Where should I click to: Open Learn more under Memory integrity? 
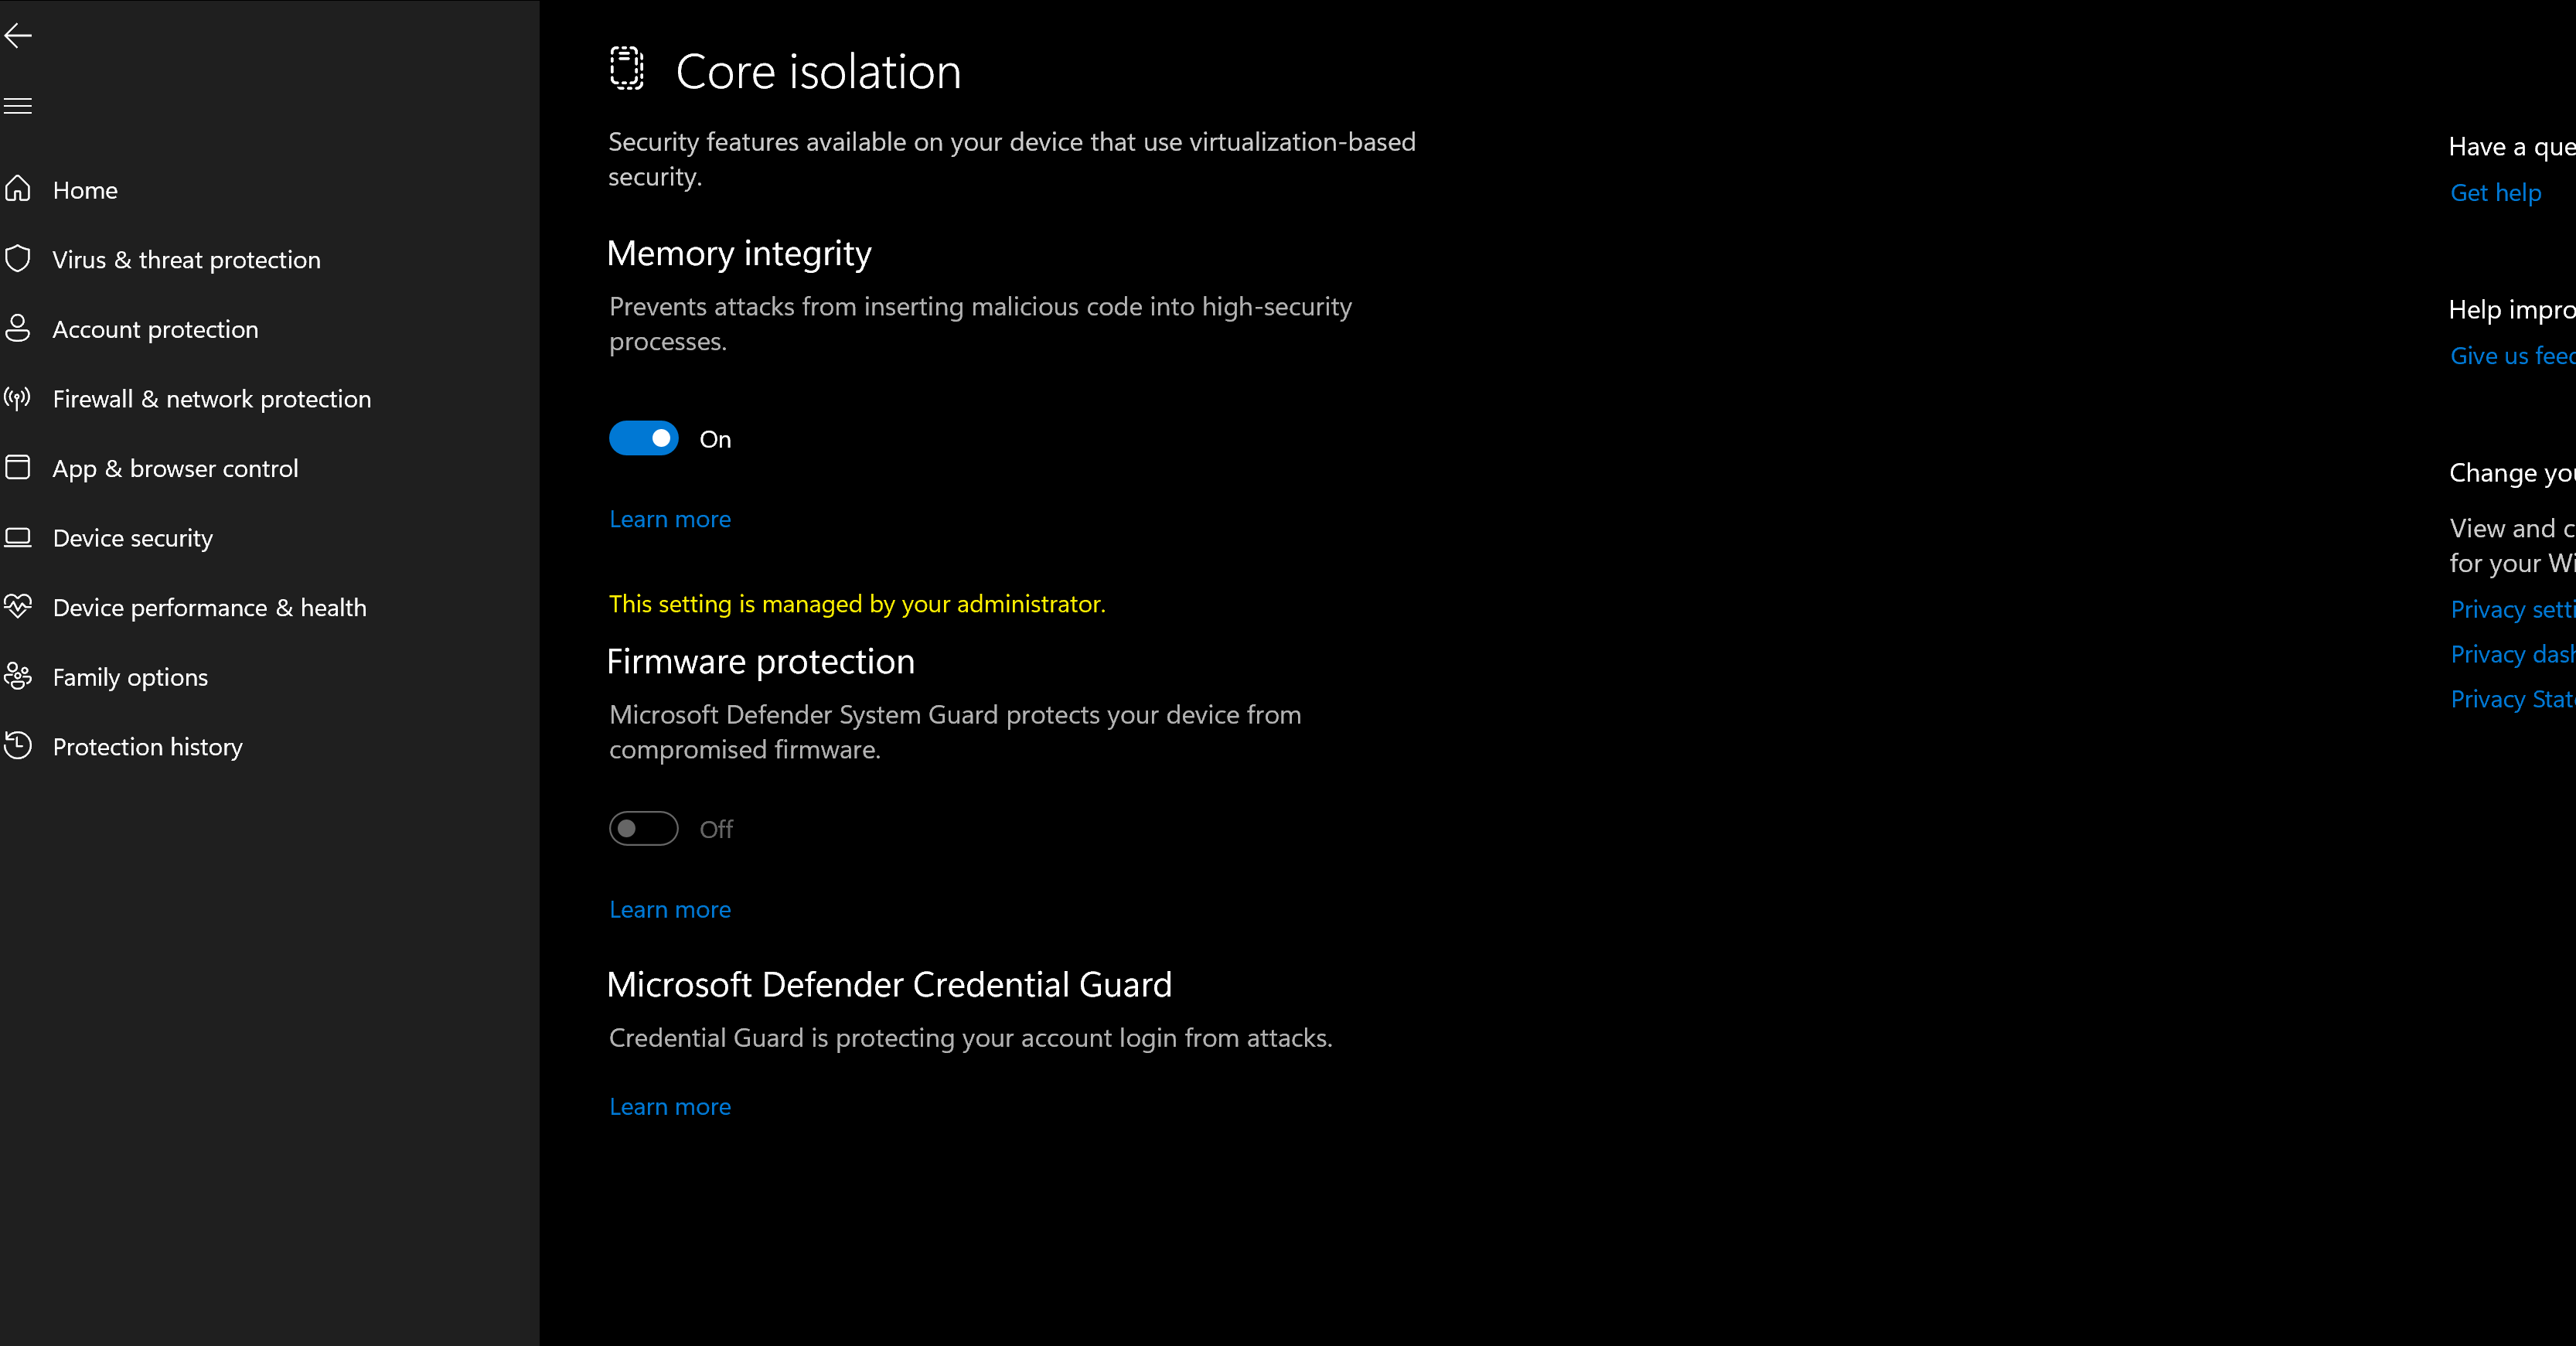[x=669, y=519]
